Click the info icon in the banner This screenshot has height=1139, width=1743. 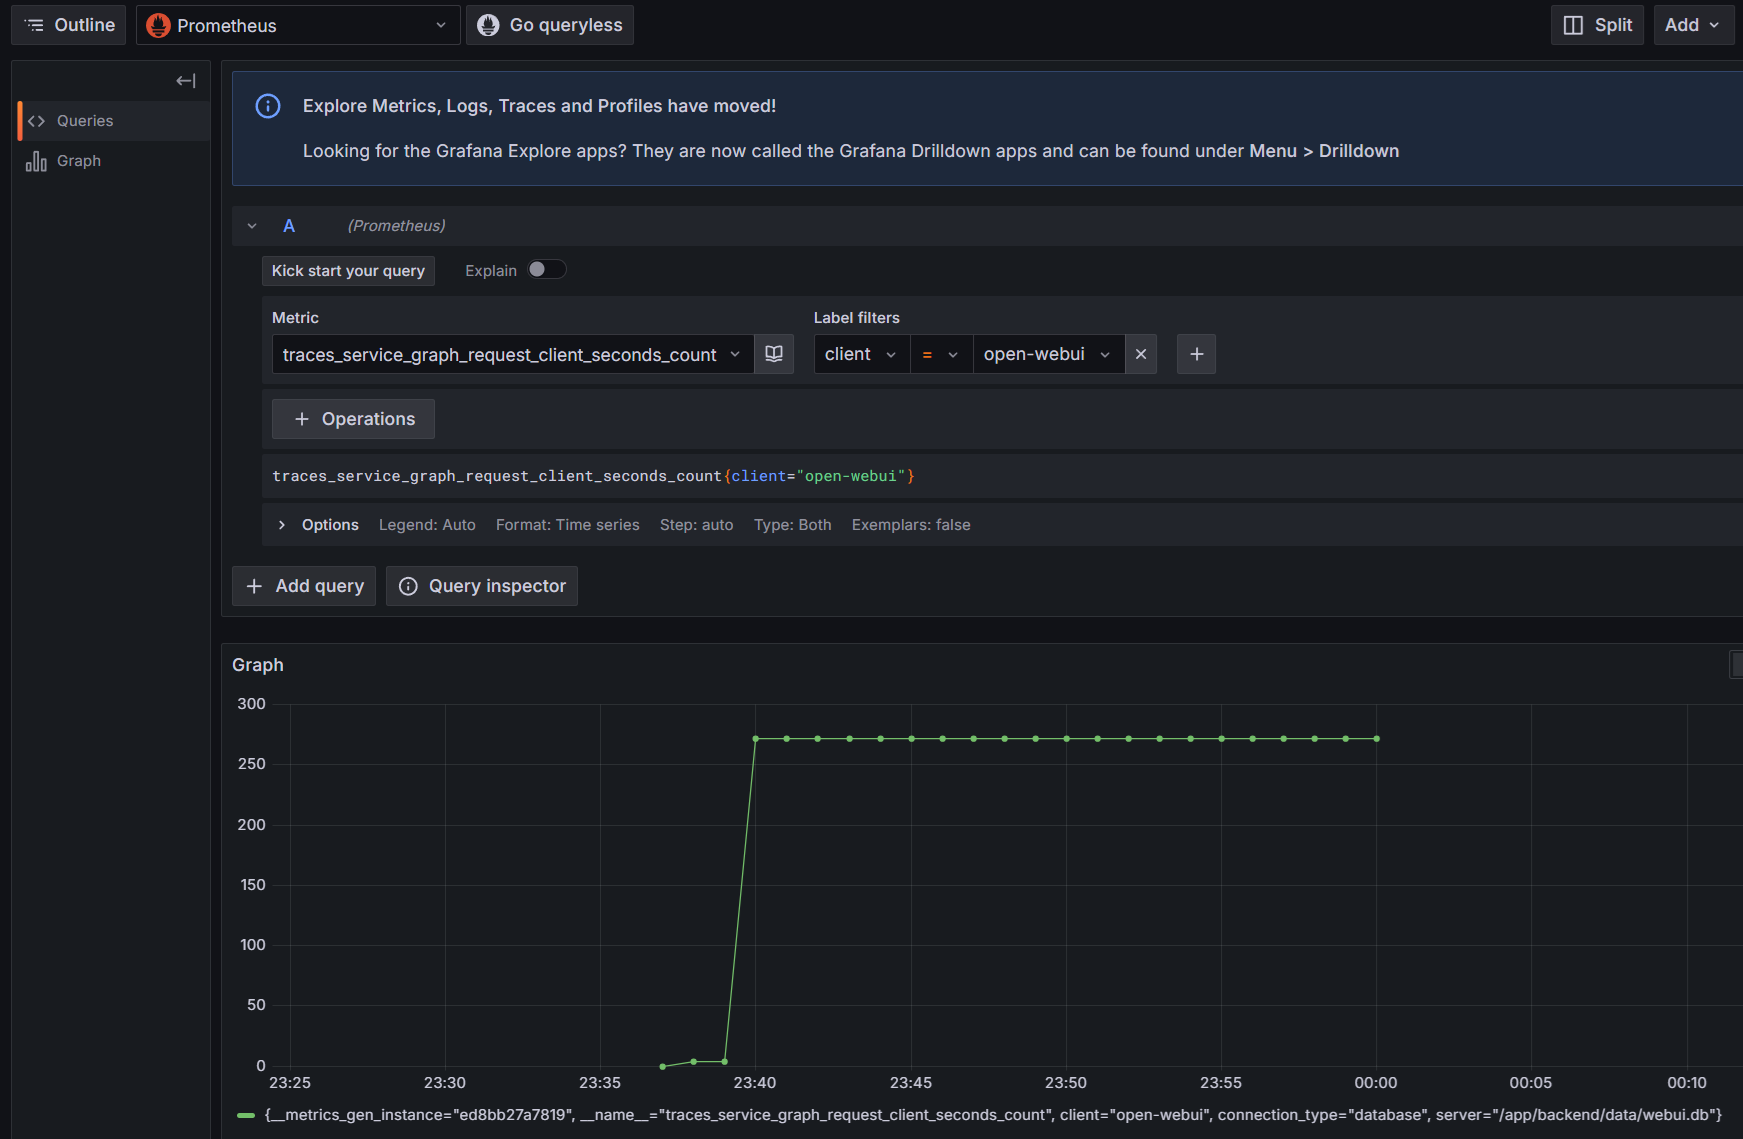point(268,106)
